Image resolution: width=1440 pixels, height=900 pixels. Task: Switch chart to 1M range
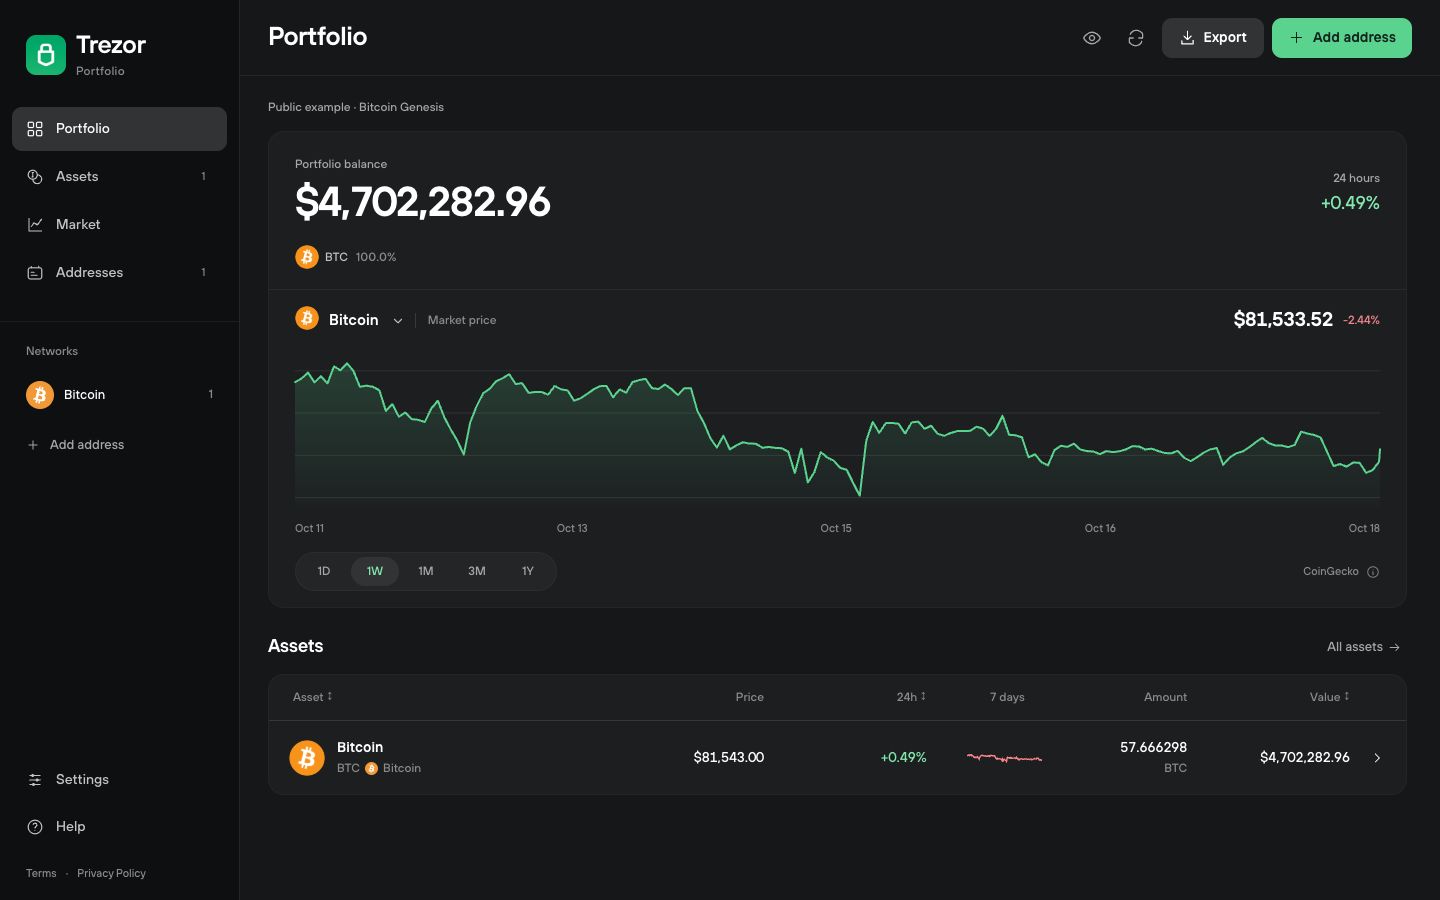click(426, 571)
